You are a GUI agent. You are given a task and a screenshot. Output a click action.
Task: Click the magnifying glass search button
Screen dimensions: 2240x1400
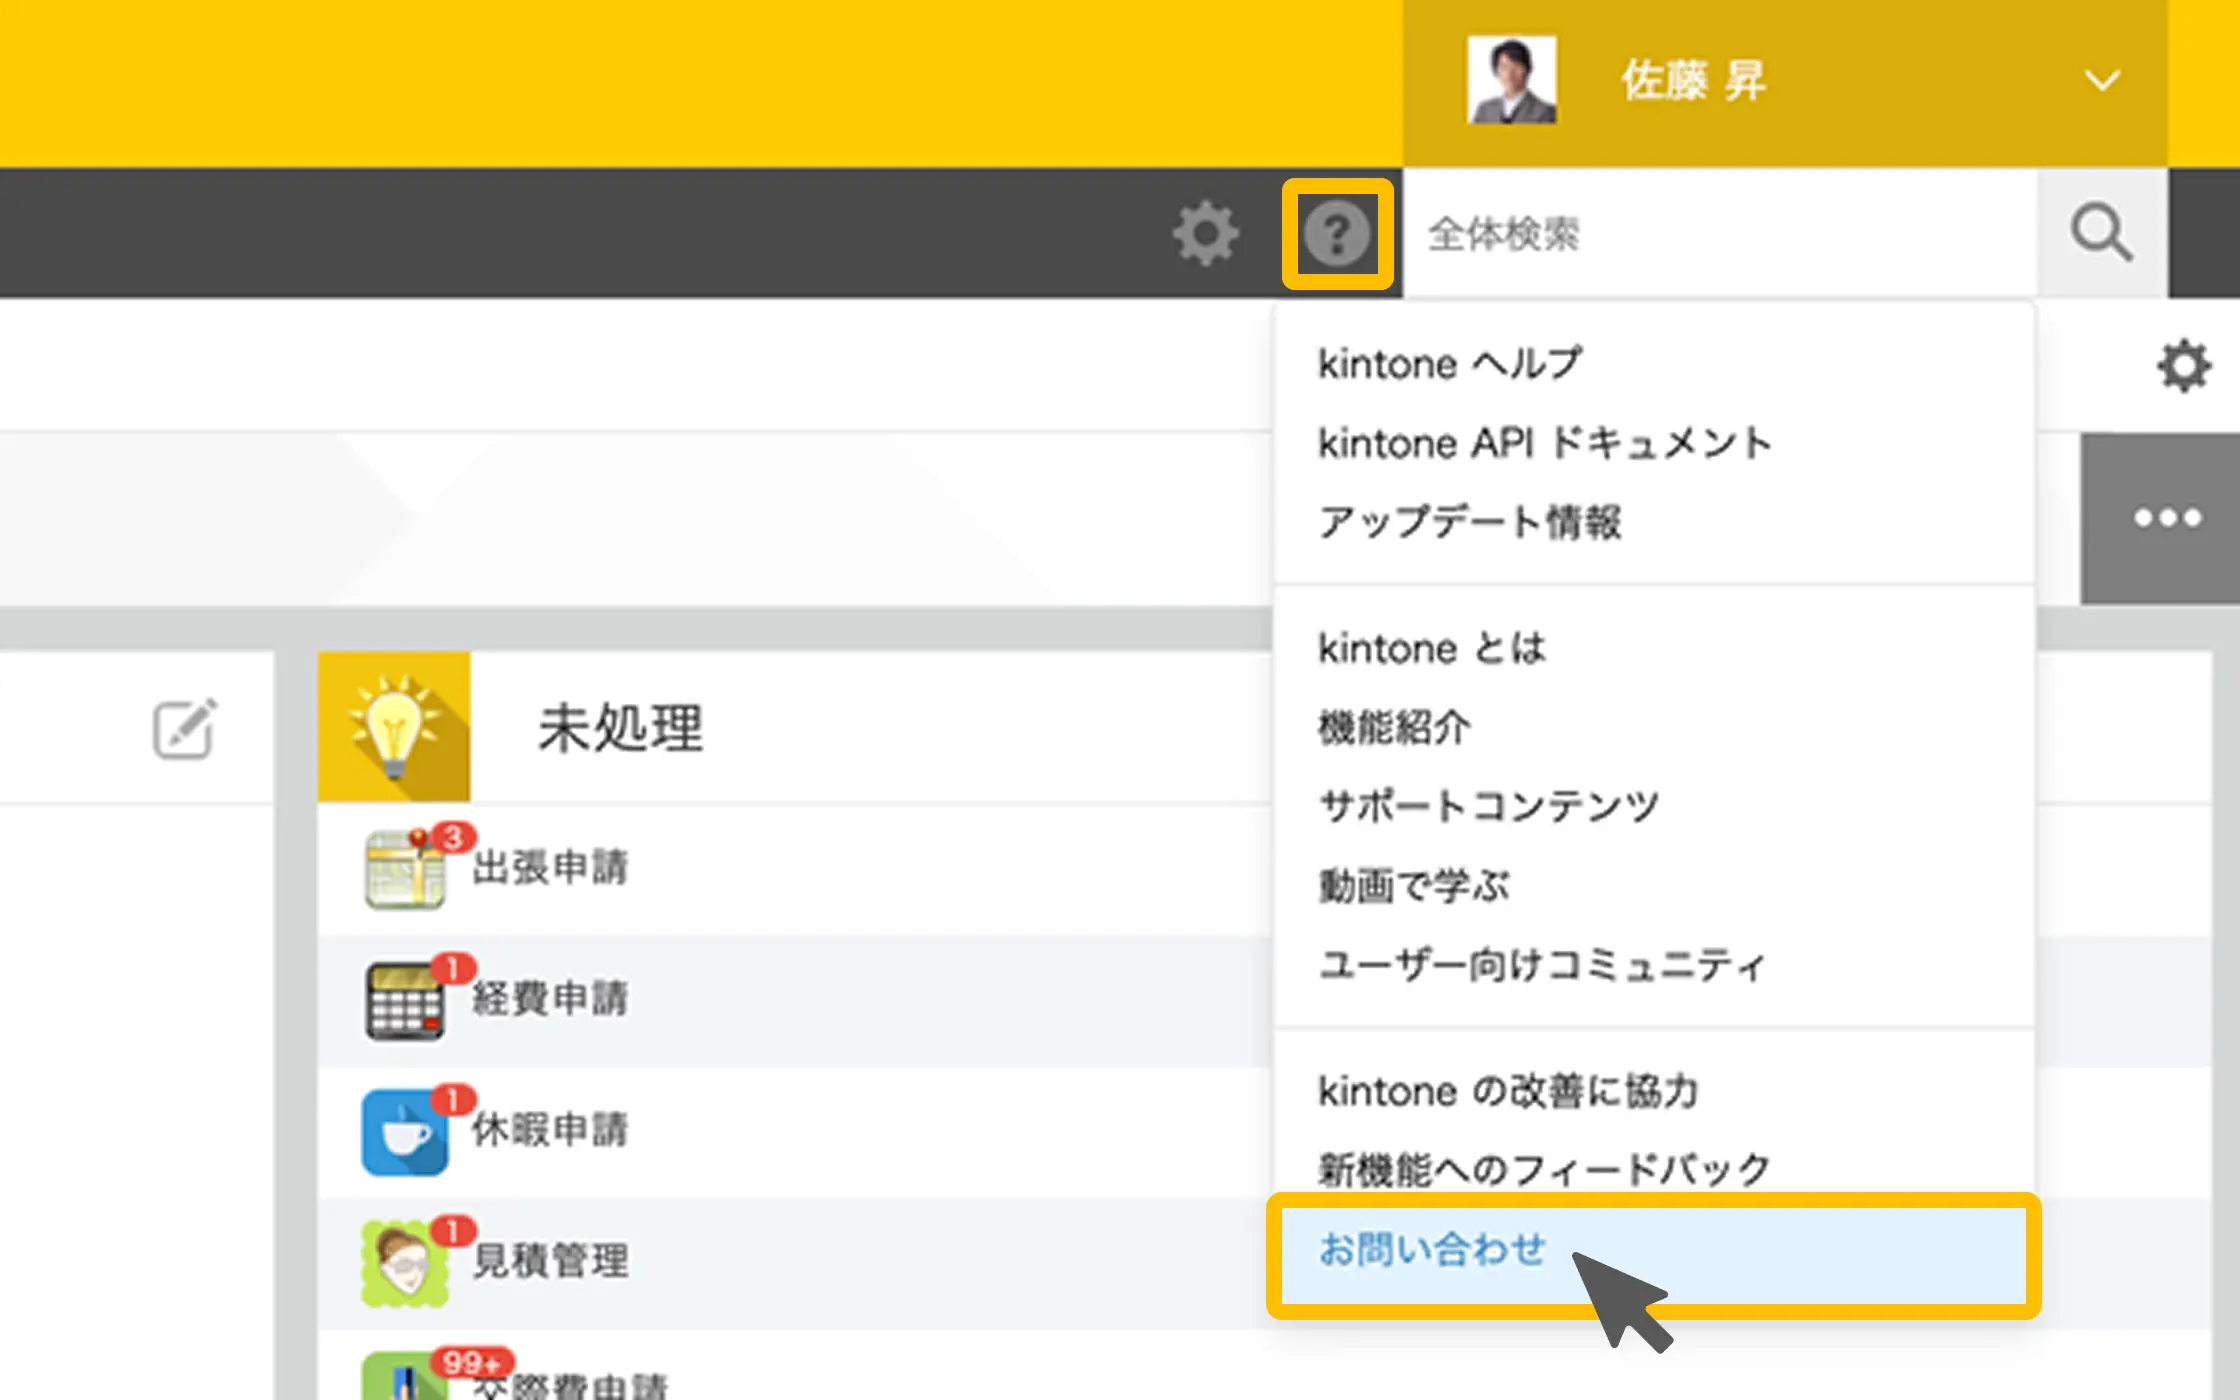pos(2101,234)
